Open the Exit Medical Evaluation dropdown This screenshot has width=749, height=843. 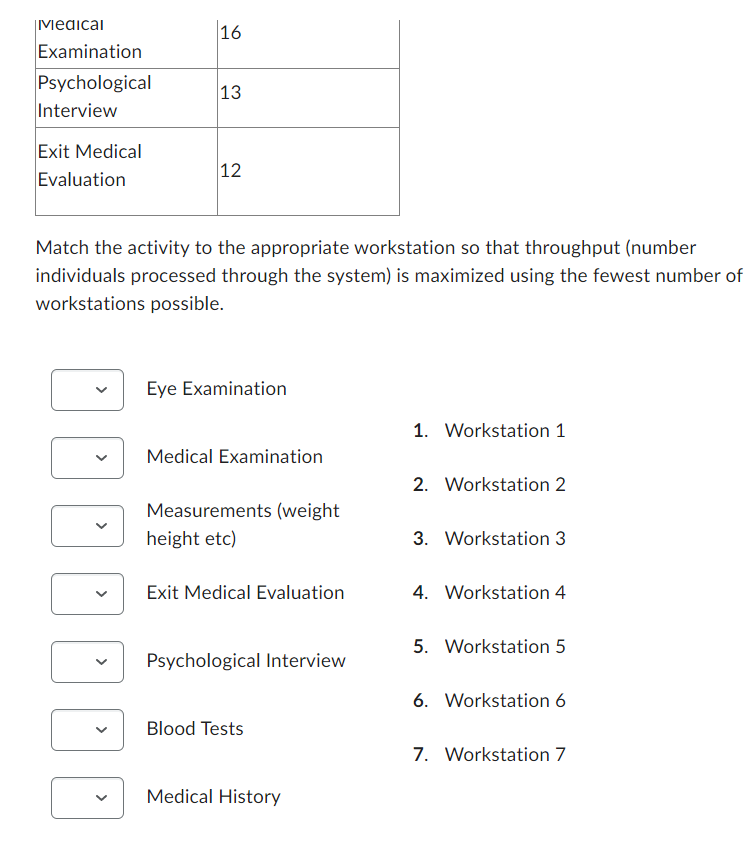pos(87,593)
